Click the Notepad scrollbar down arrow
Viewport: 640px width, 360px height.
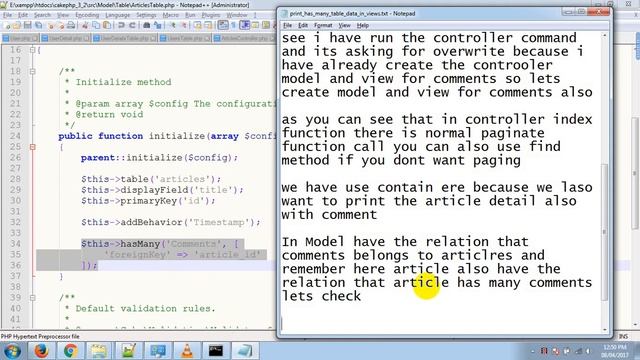point(604,329)
